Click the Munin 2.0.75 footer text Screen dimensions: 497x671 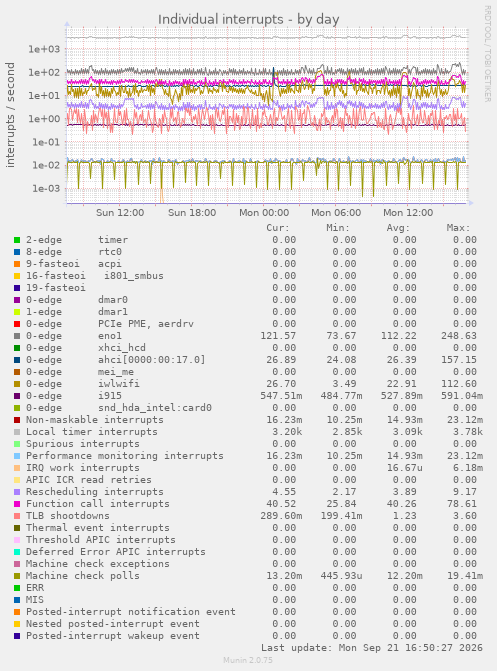[x=248, y=660]
